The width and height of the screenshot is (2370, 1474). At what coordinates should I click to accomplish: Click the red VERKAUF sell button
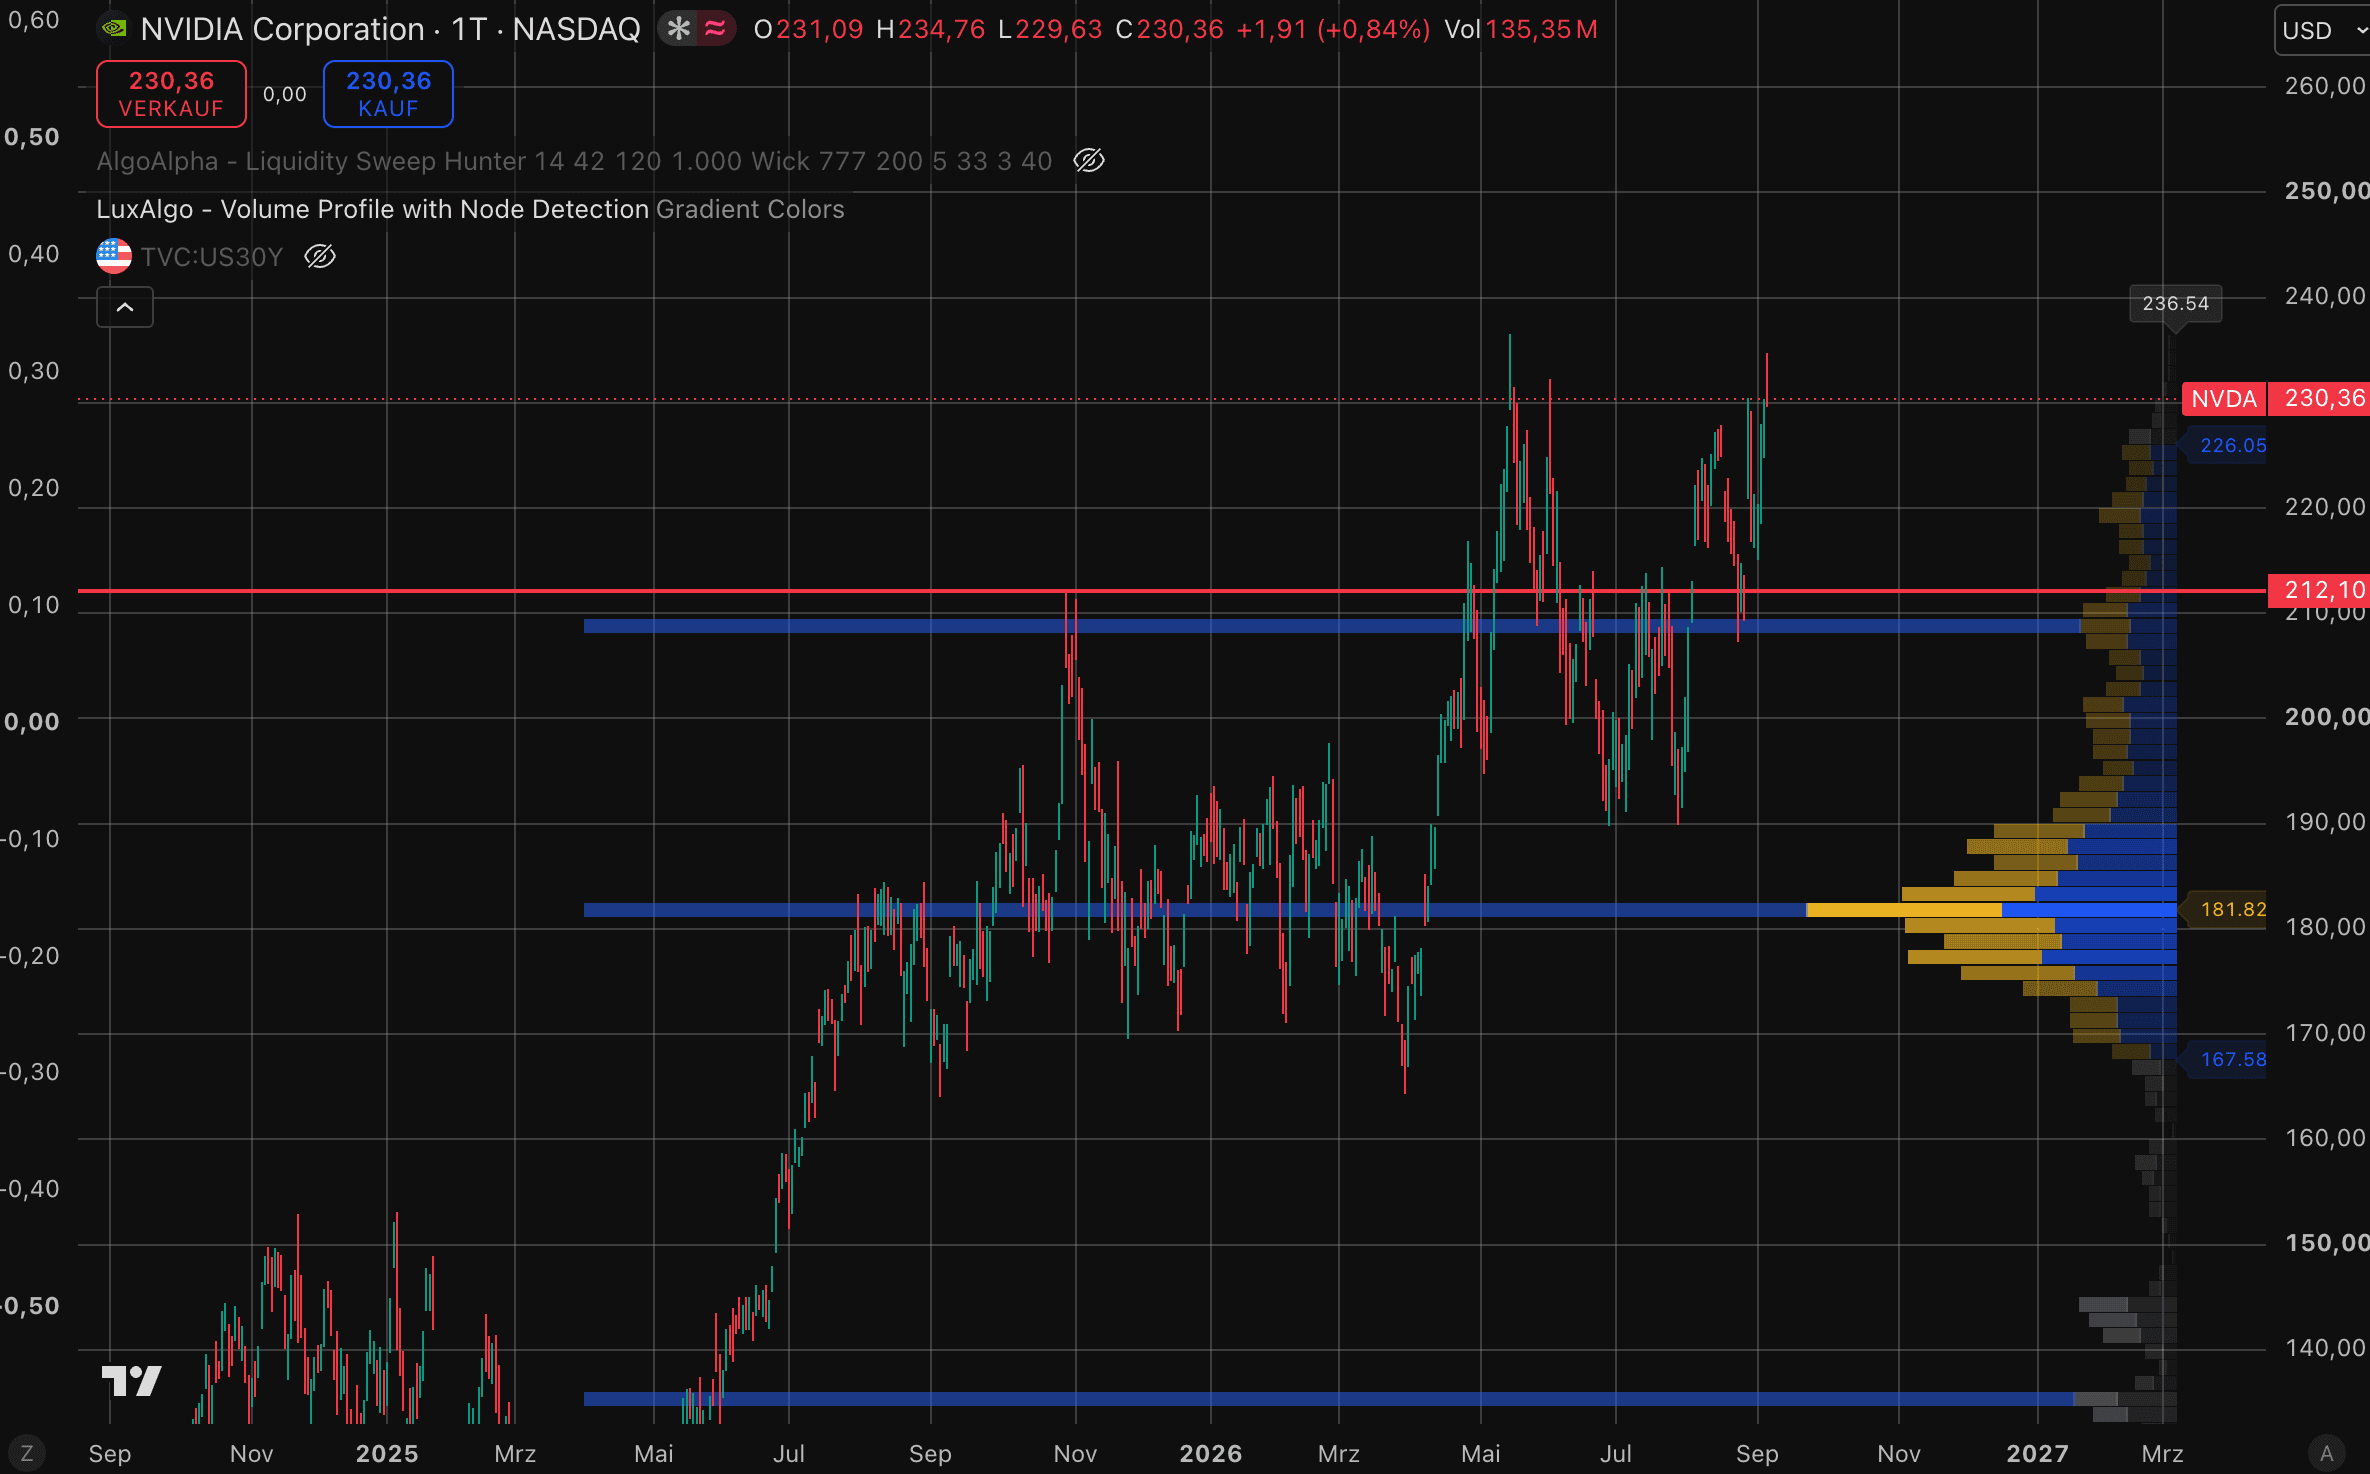[171, 94]
